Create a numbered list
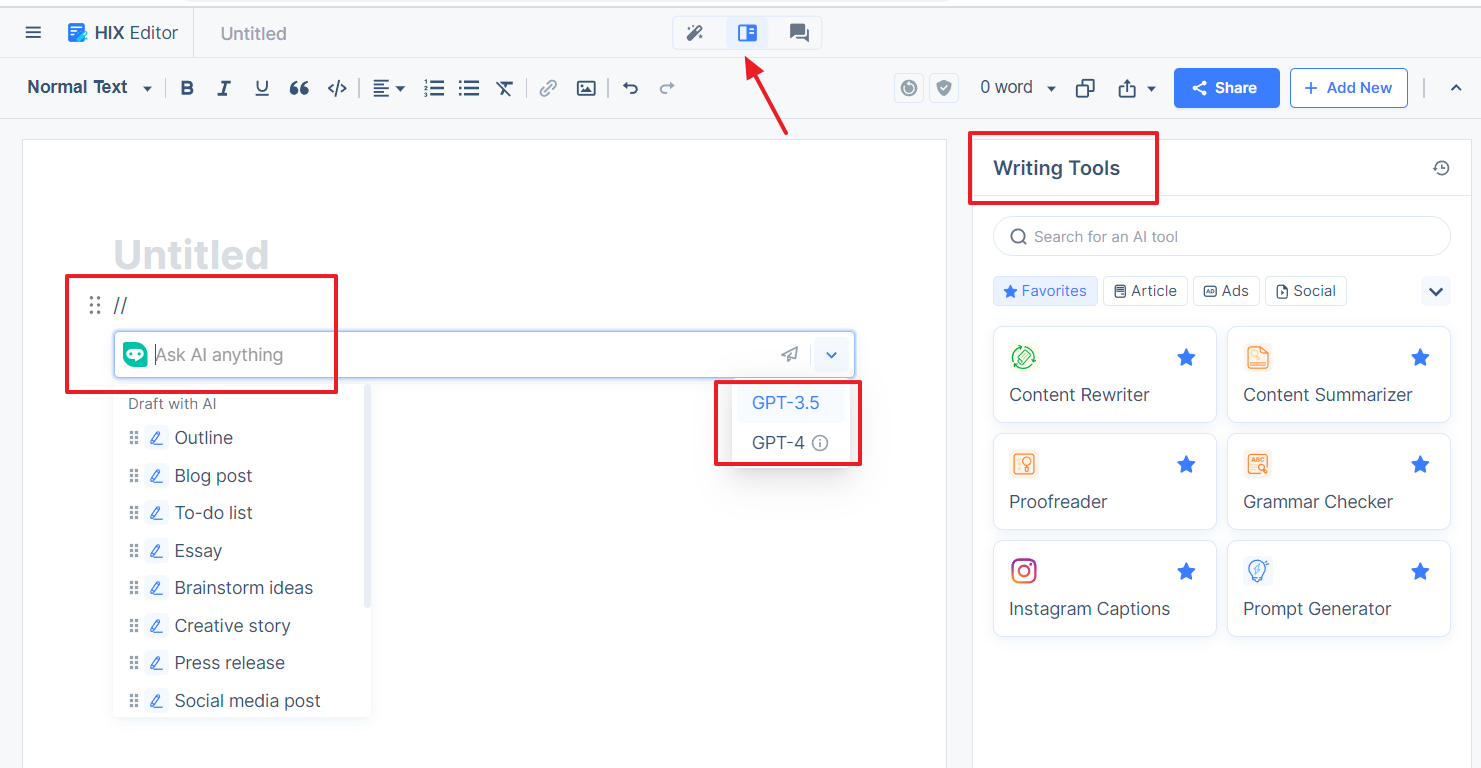This screenshot has width=1481, height=768. (x=434, y=88)
